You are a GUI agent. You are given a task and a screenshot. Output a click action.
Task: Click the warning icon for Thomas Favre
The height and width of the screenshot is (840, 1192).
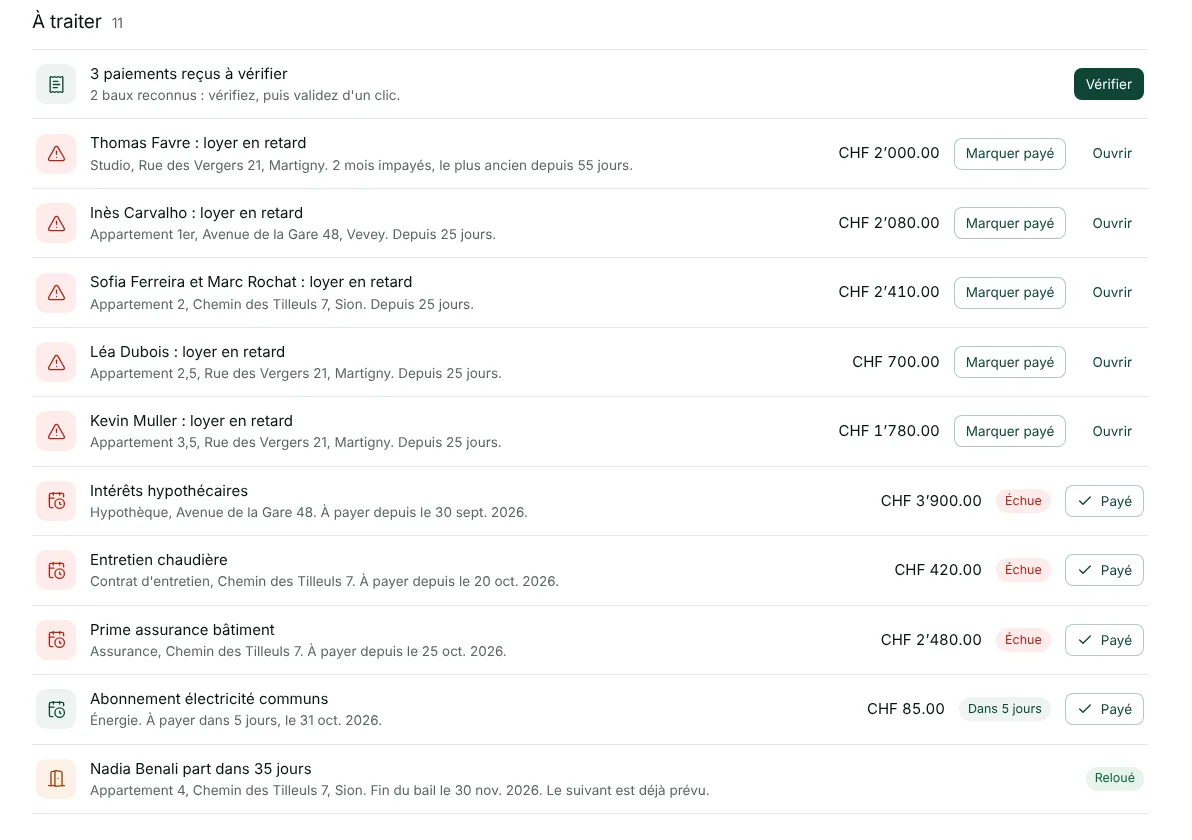click(x=56, y=154)
